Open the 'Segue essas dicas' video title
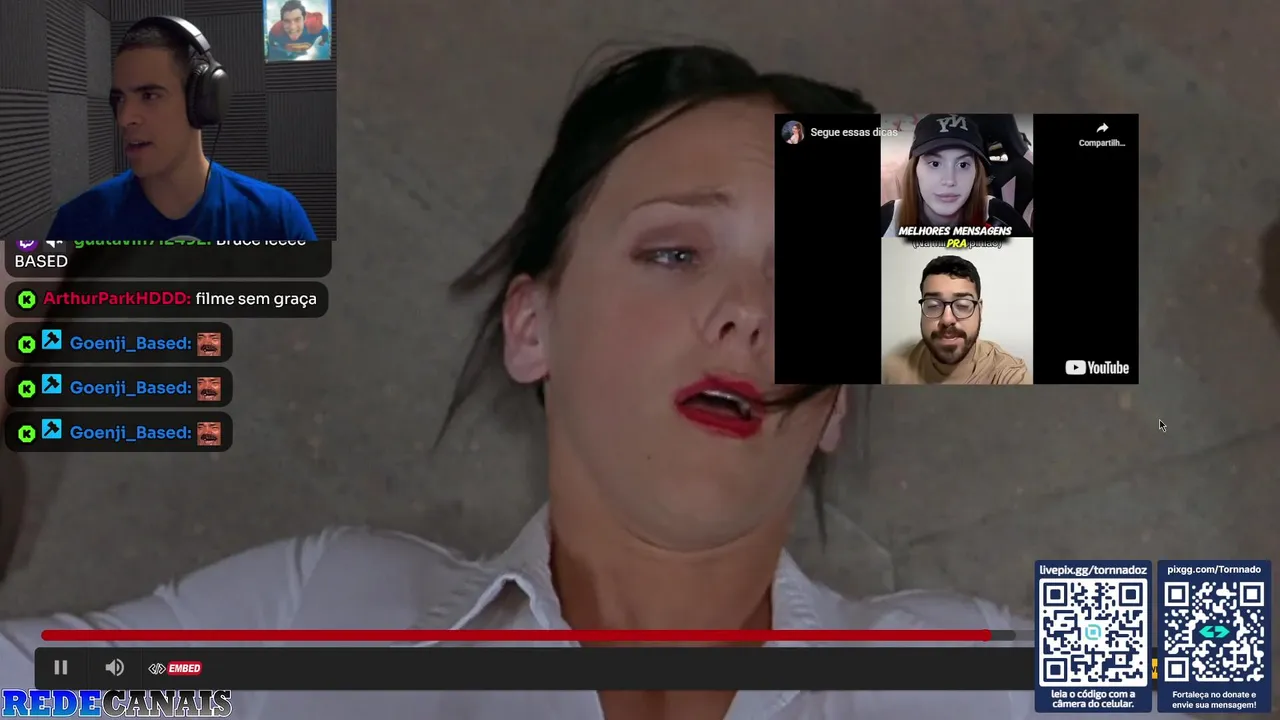 (x=853, y=132)
